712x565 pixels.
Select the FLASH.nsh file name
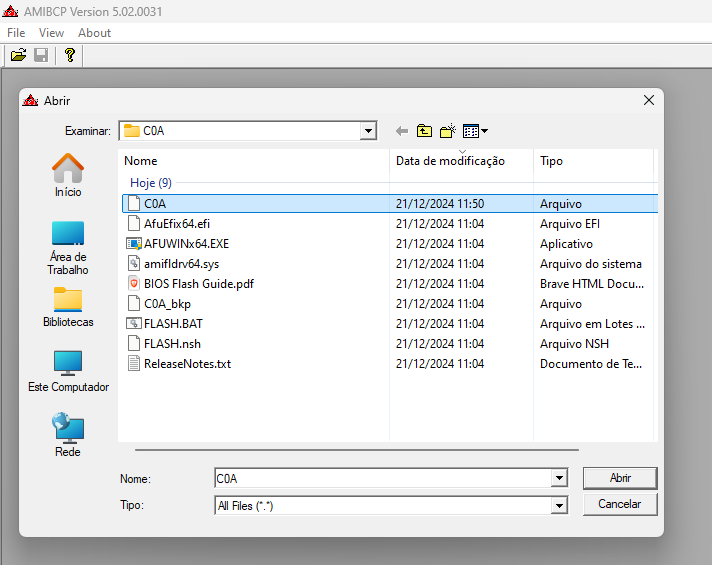point(173,343)
